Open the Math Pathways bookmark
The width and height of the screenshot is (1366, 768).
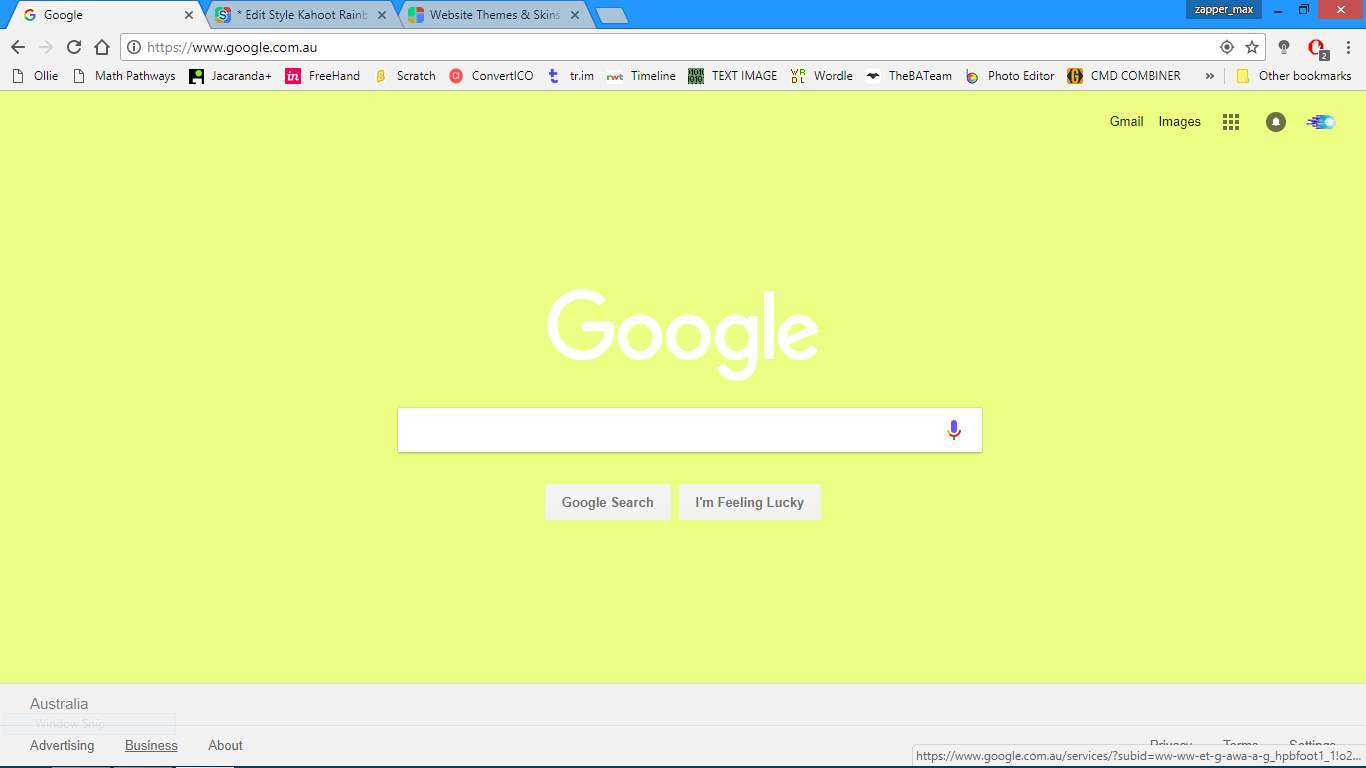click(x=124, y=76)
